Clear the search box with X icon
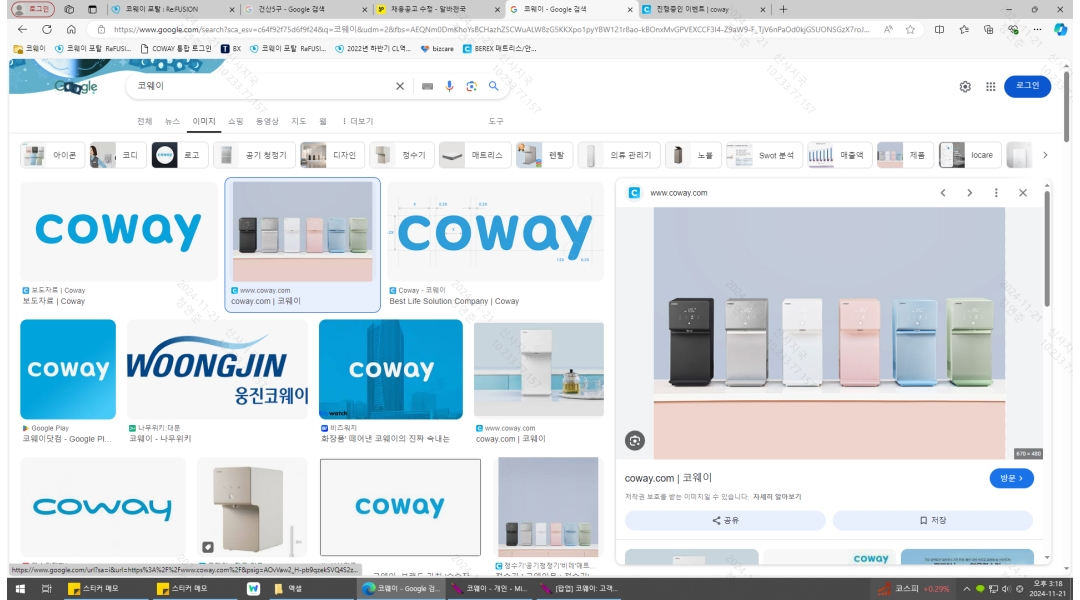This screenshot has height=600, width=1080. coord(400,87)
